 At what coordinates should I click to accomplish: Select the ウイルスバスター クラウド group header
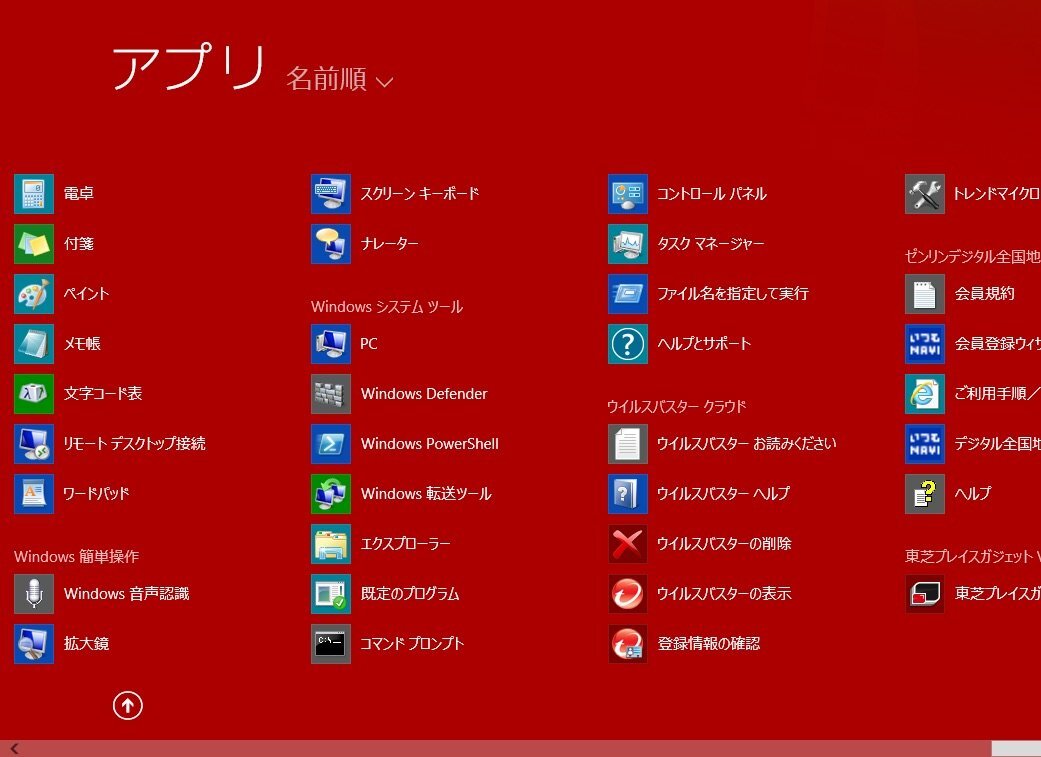pyautogui.click(x=677, y=406)
